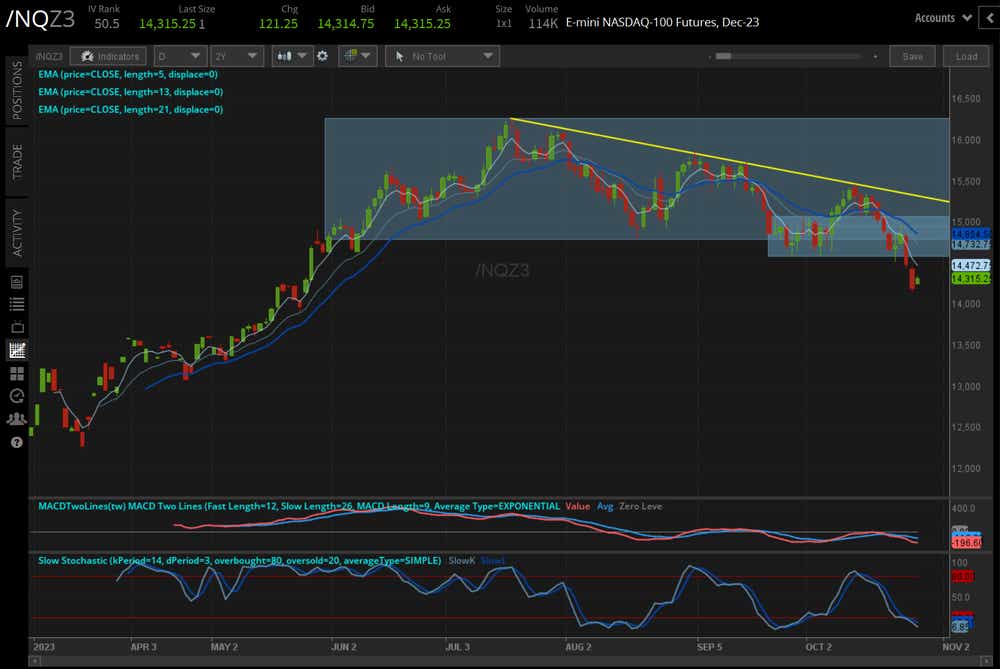The height and width of the screenshot is (669, 1000).
Task: Open the help question mark icon
Action: coord(17,442)
